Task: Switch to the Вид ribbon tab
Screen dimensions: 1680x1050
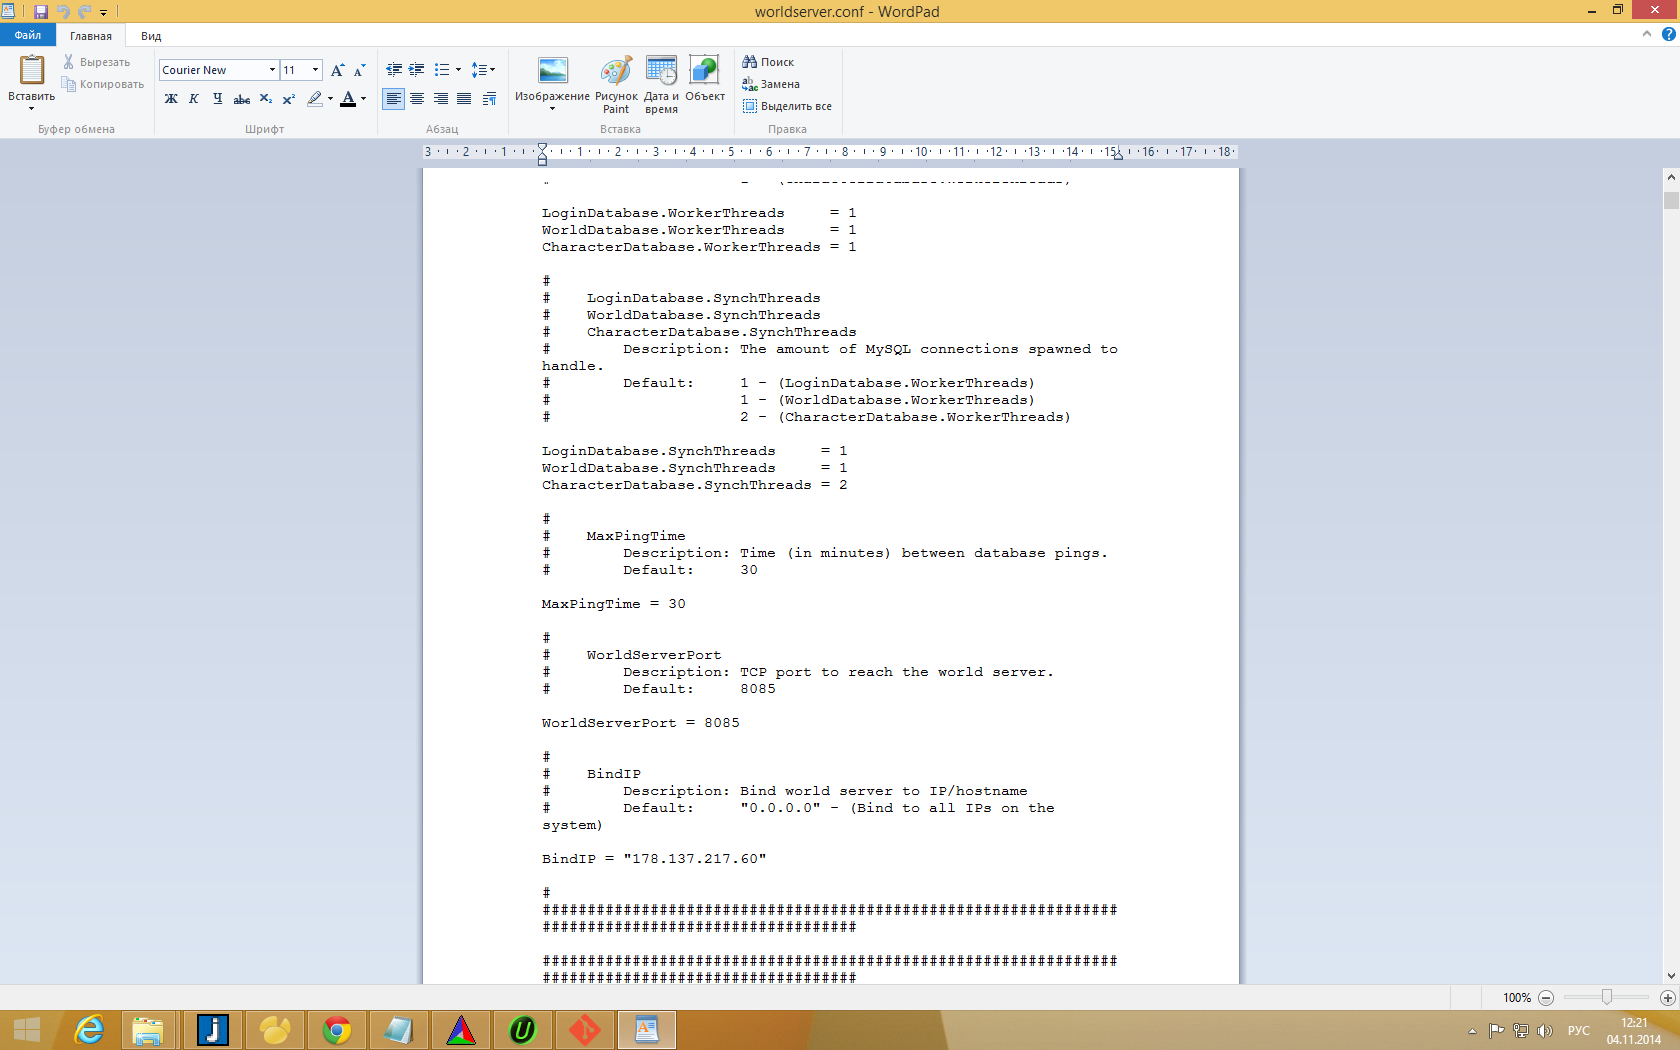Action: point(151,36)
